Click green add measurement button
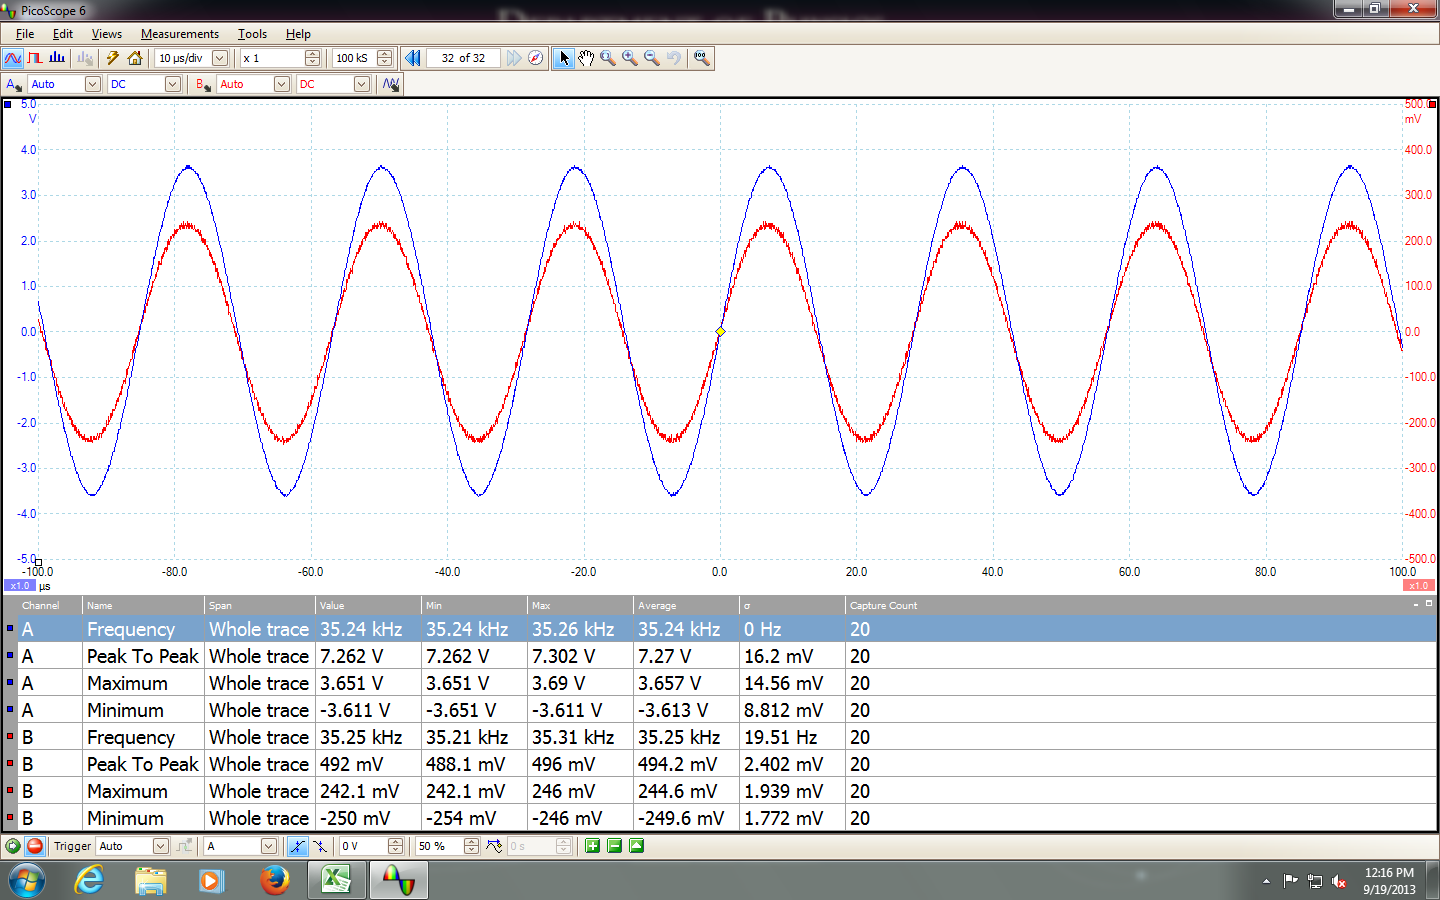This screenshot has width=1440, height=900. 593,846
